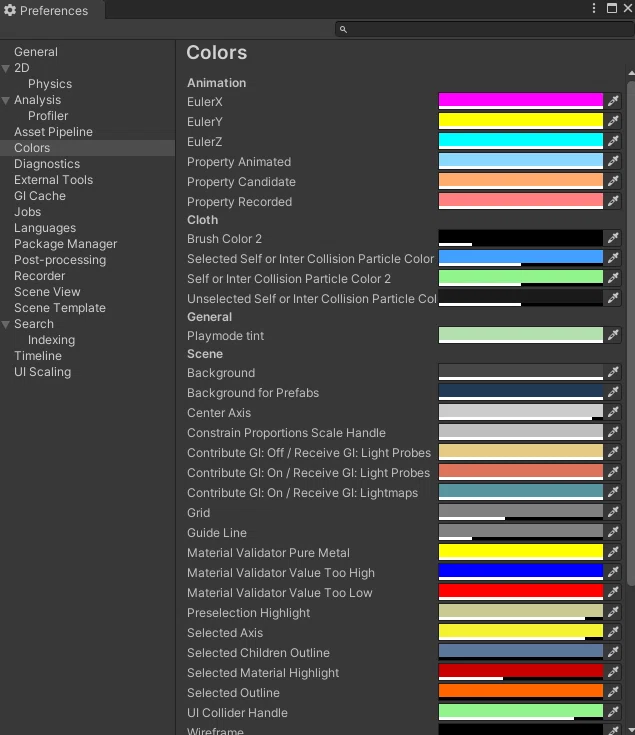
Task: Eyedropper for UI Collider Handle
Action: click(613, 712)
